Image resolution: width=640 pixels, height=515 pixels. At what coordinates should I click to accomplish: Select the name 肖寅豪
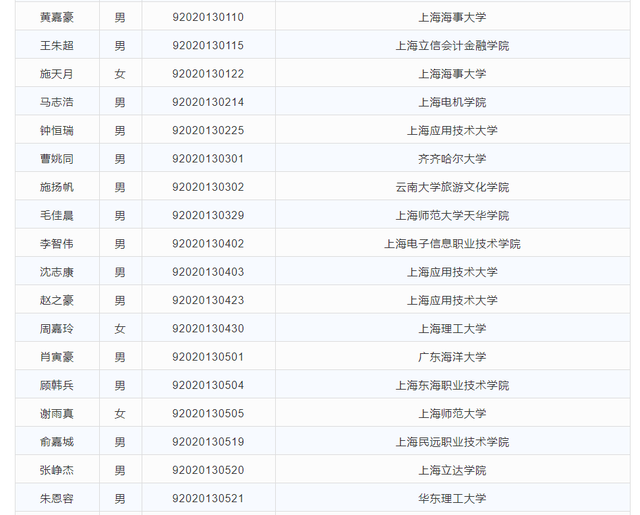pyautogui.click(x=57, y=357)
